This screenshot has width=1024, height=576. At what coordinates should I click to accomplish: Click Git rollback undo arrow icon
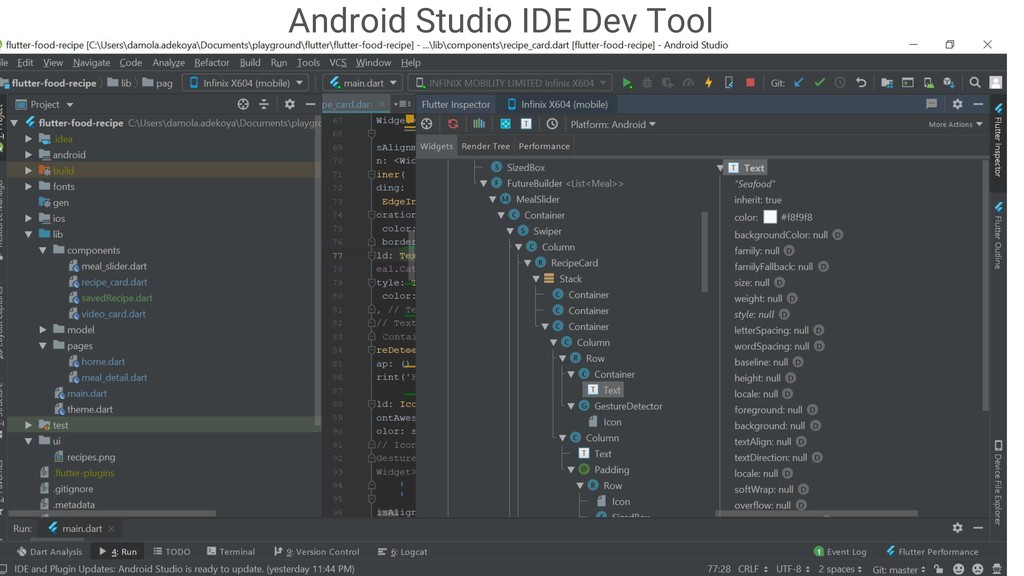[x=861, y=83]
